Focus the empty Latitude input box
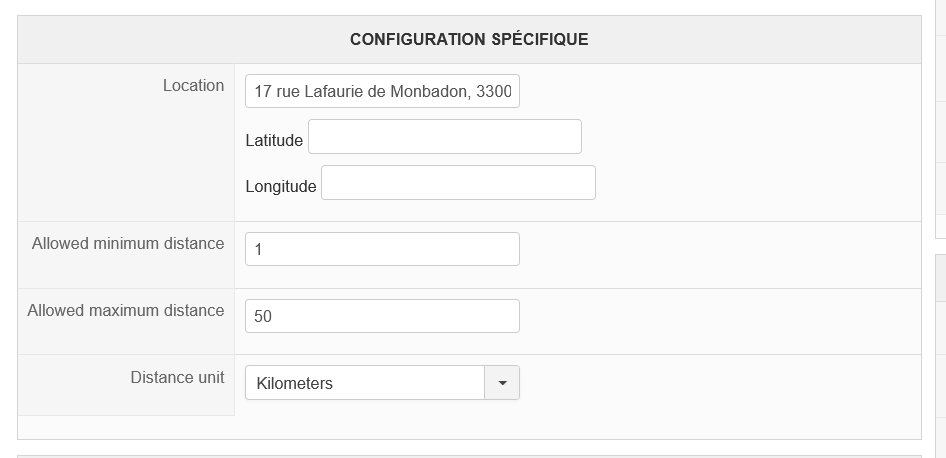Image resolution: width=946 pixels, height=458 pixels. (444, 137)
